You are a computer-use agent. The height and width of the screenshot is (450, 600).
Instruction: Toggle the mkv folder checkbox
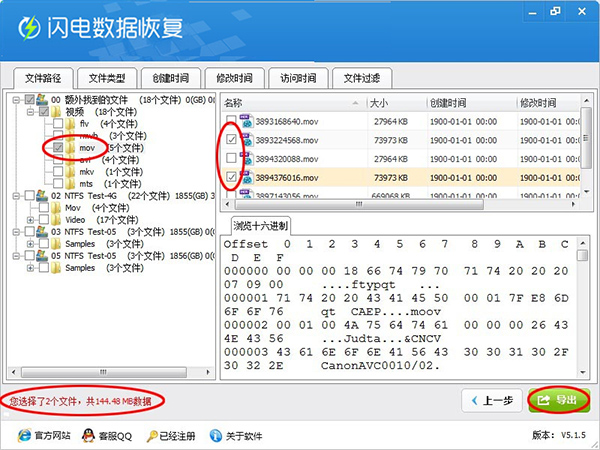click(x=58, y=171)
